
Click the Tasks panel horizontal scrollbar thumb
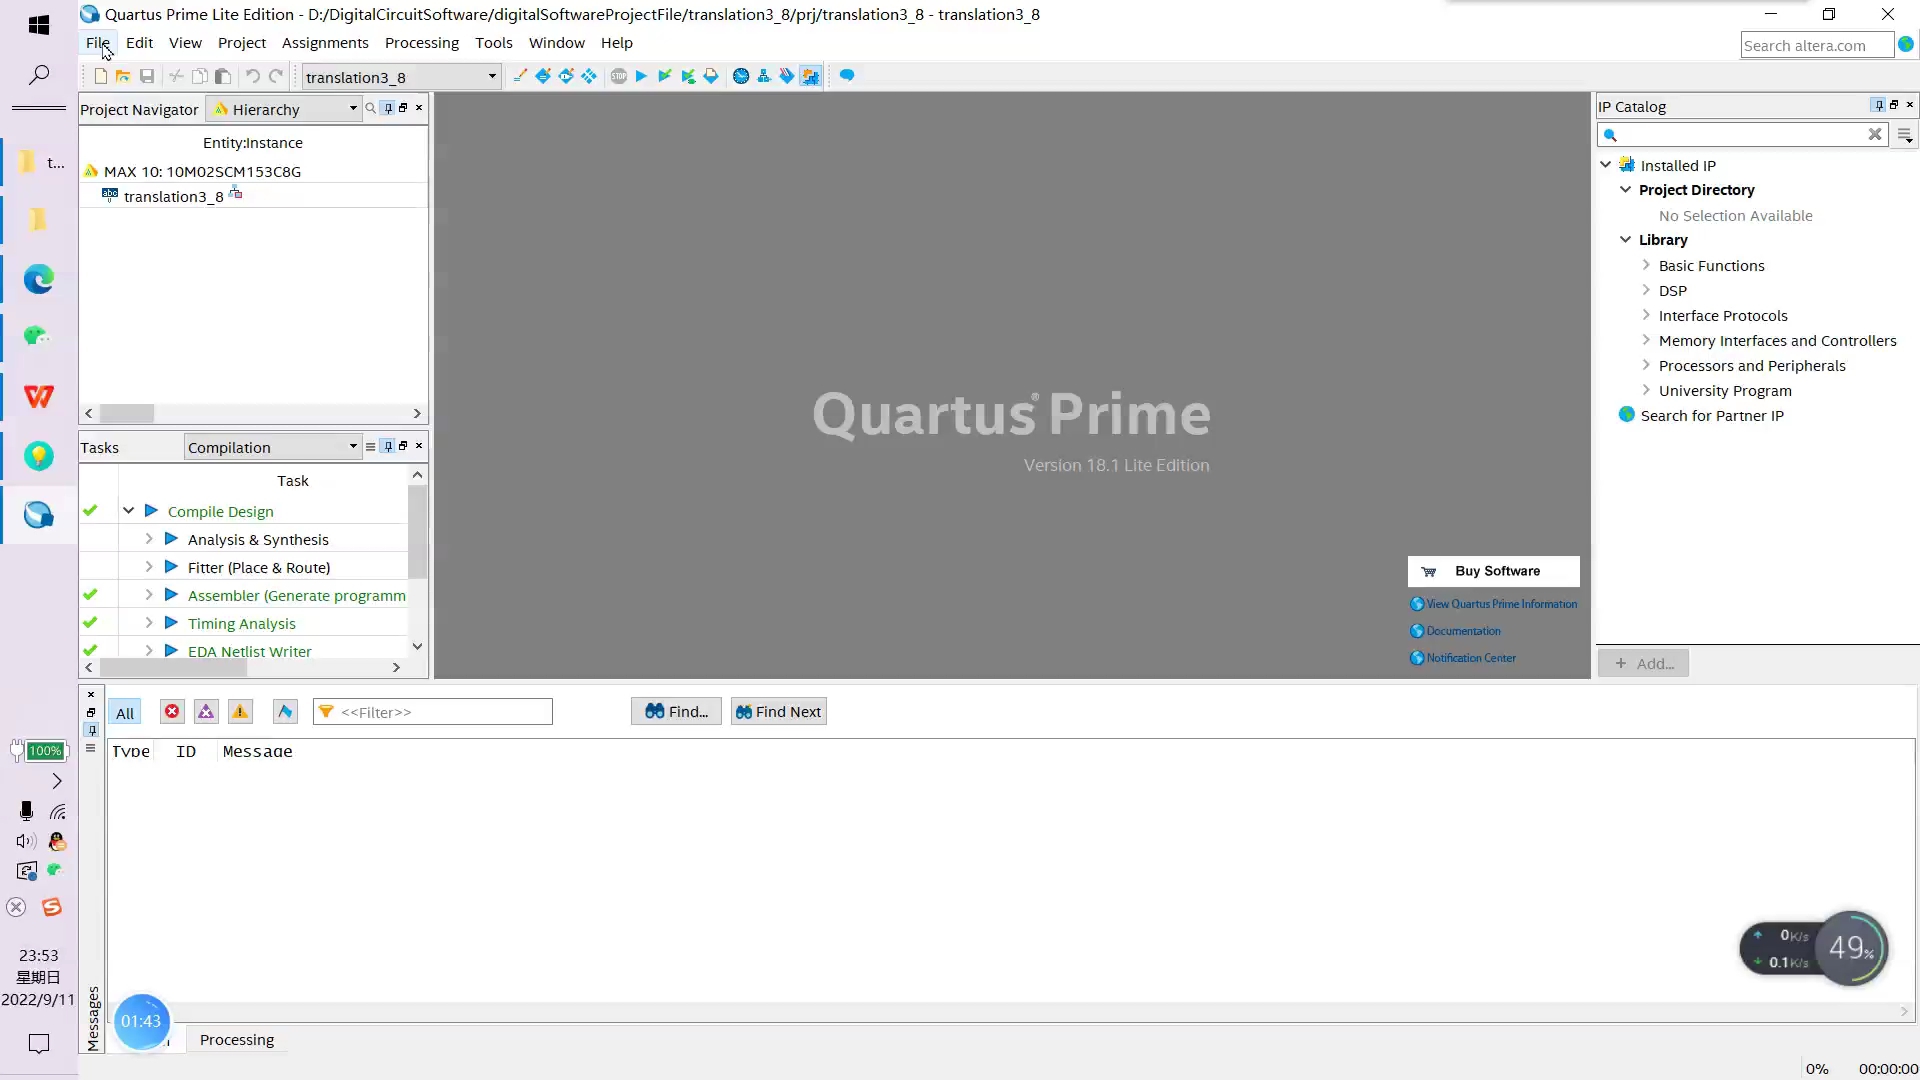[174, 667]
